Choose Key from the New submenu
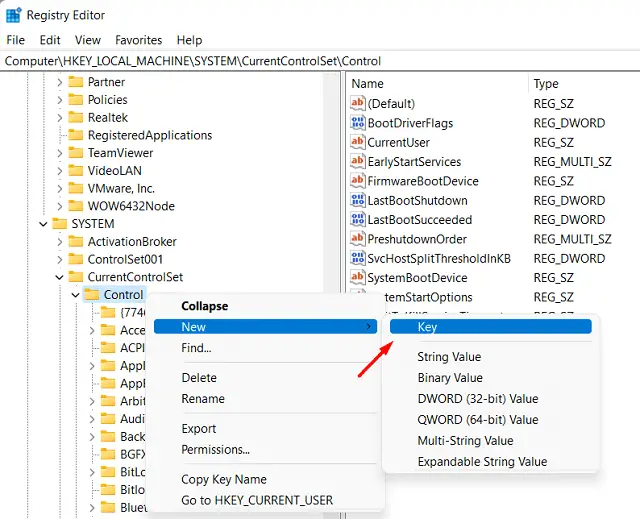This screenshot has height=519, width=640. [427, 327]
